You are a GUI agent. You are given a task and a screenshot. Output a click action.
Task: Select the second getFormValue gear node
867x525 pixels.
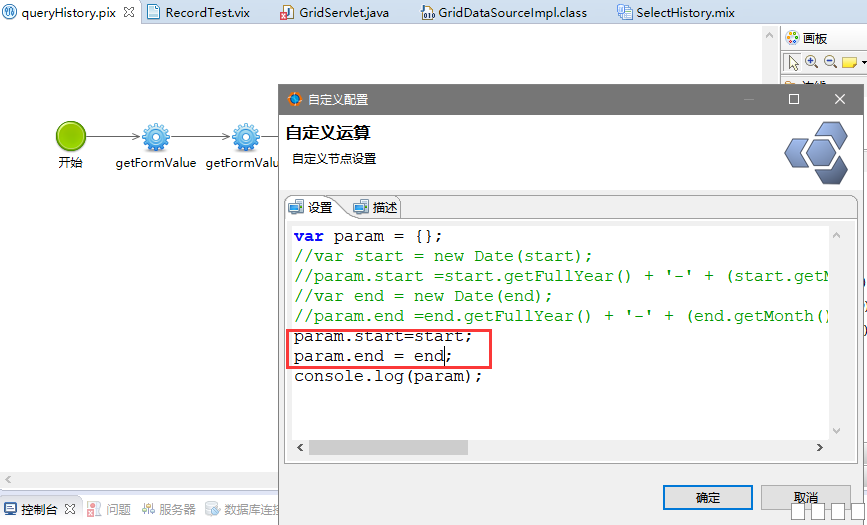246,137
